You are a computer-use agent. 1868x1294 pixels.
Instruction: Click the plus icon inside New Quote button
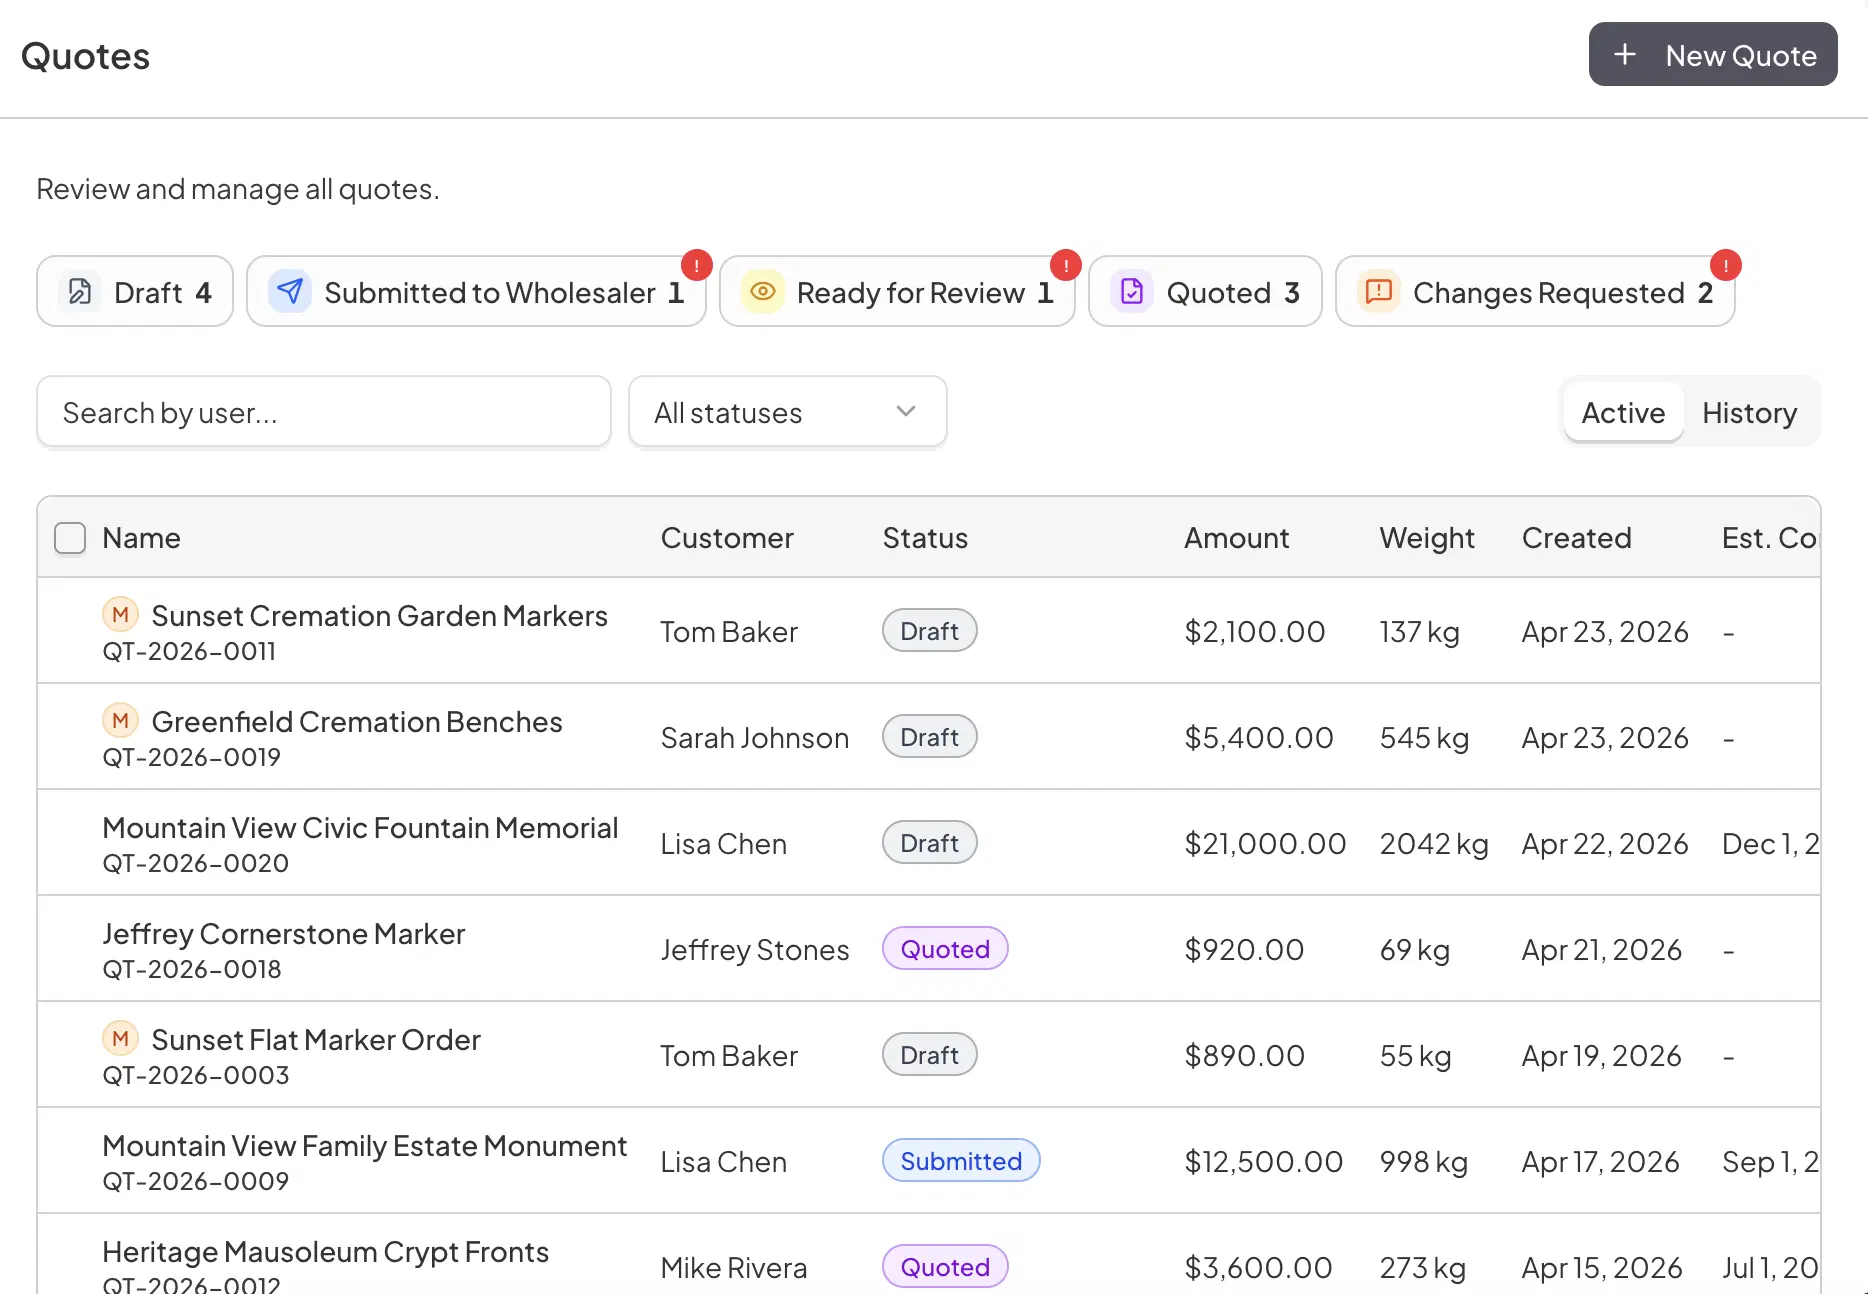pyautogui.click(x=1625, y=54)
